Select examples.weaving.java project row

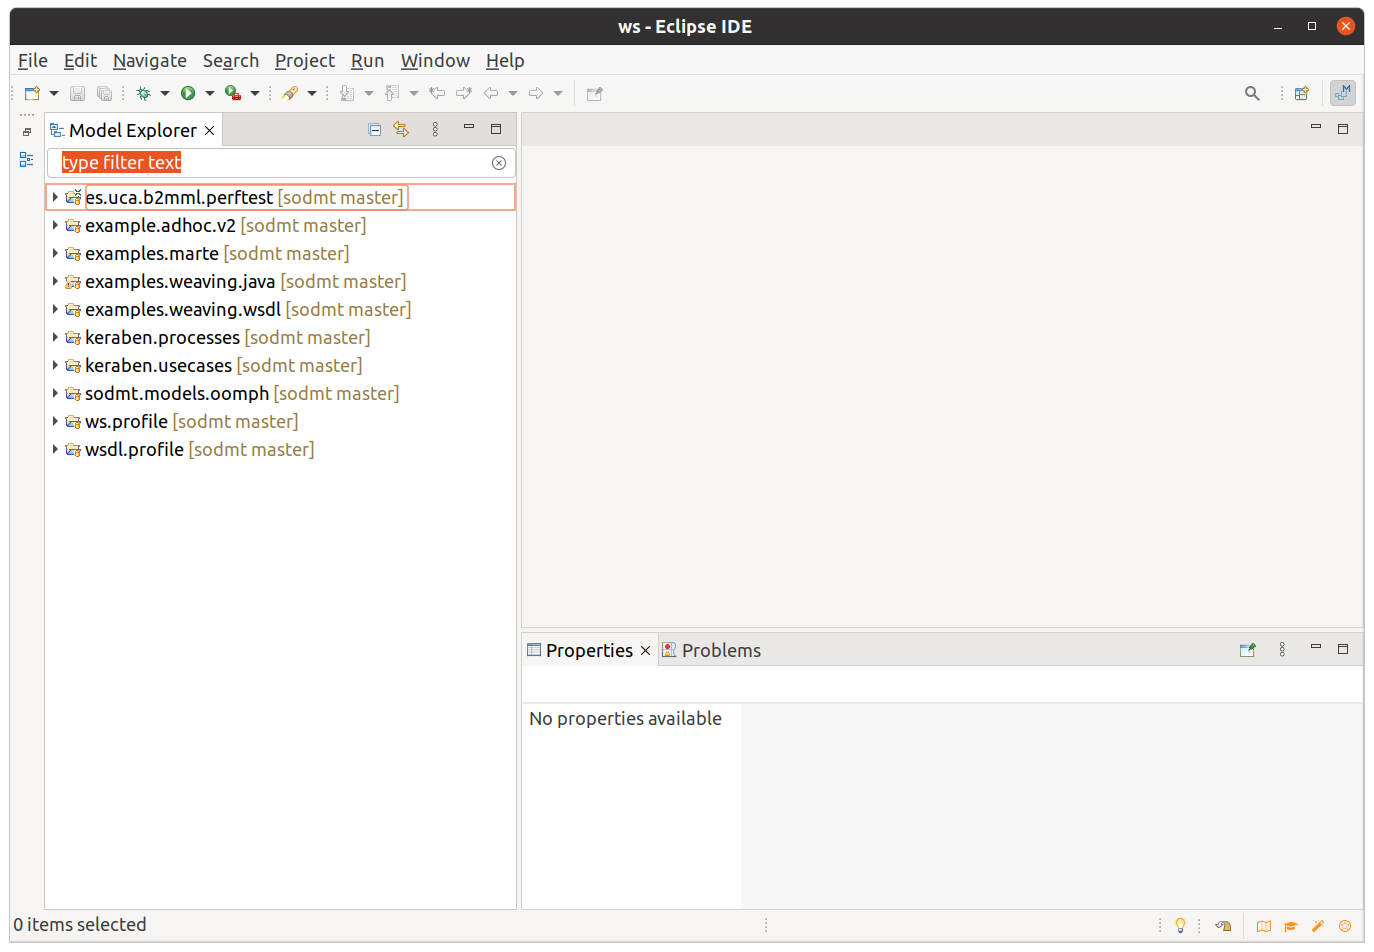280,281
